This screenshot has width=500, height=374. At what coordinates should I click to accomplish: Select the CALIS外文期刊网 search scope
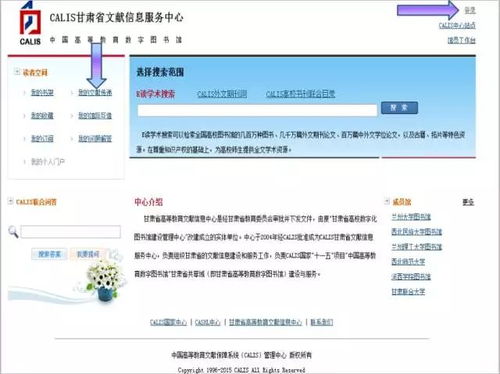222,94
